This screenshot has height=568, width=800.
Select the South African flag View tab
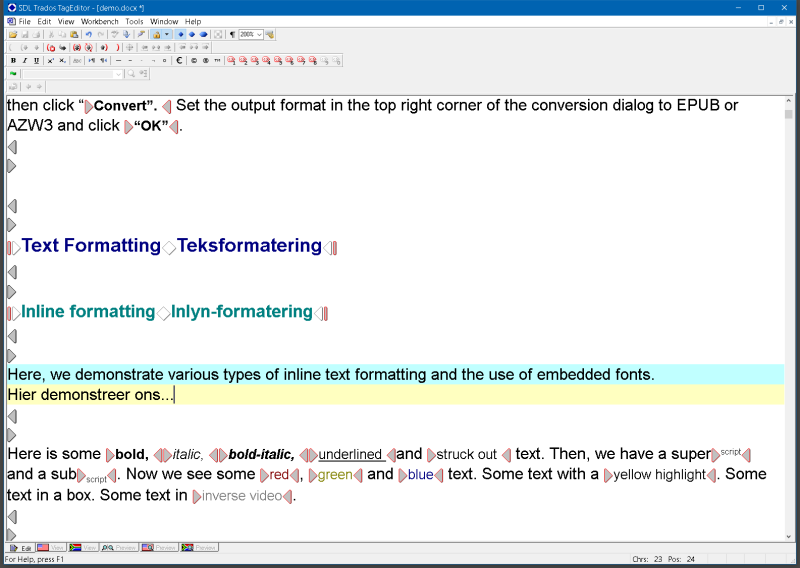coord(83,548)
